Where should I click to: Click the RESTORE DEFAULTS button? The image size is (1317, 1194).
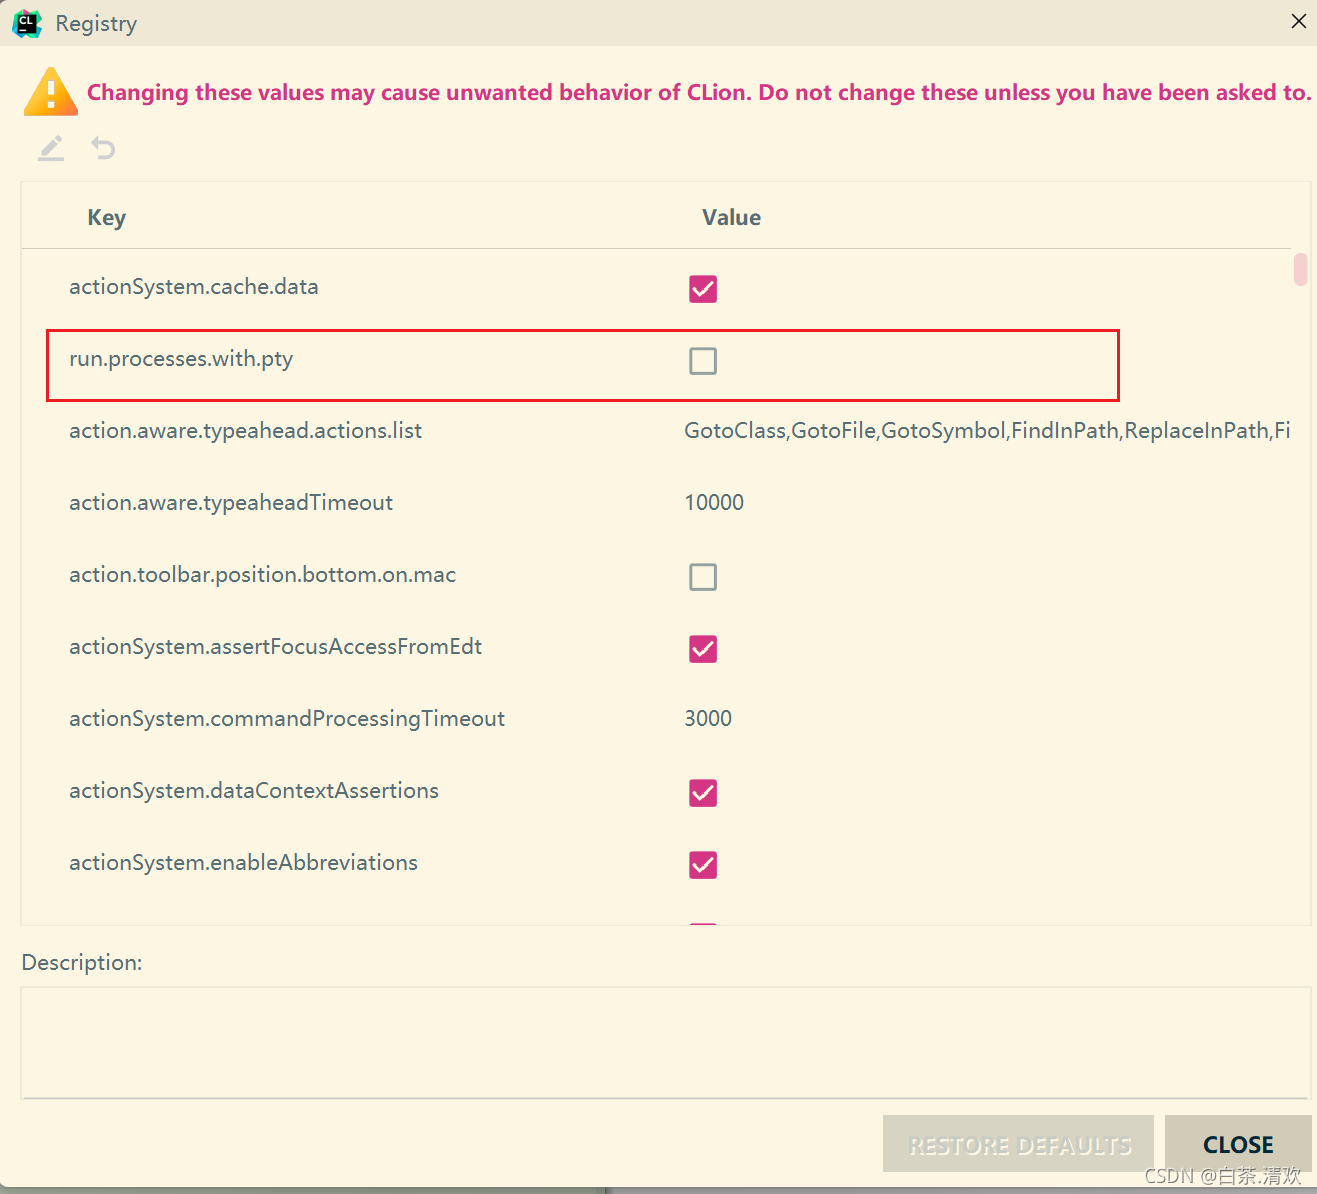pyautogui.click(x=1018, y=1144)
